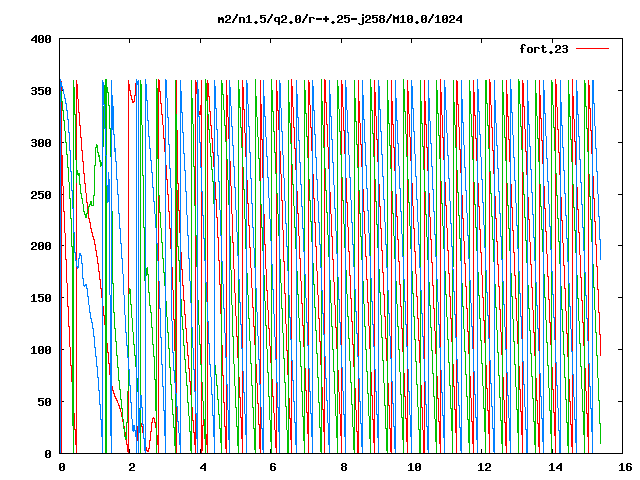This screenshot has height=480, width=640.
Task: Click the y-axis label 400
Action: [x=41, y=39]
